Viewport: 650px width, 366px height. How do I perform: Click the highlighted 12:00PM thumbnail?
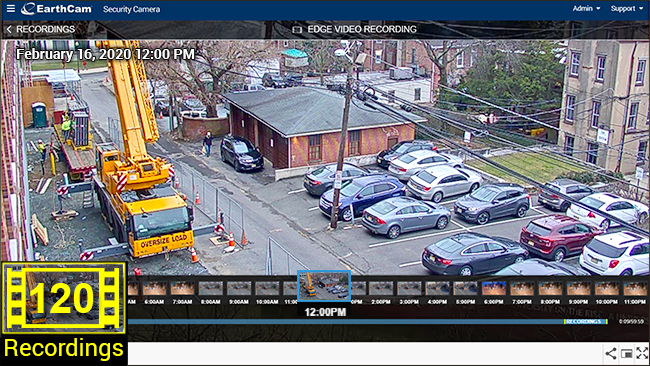(324, 286)
